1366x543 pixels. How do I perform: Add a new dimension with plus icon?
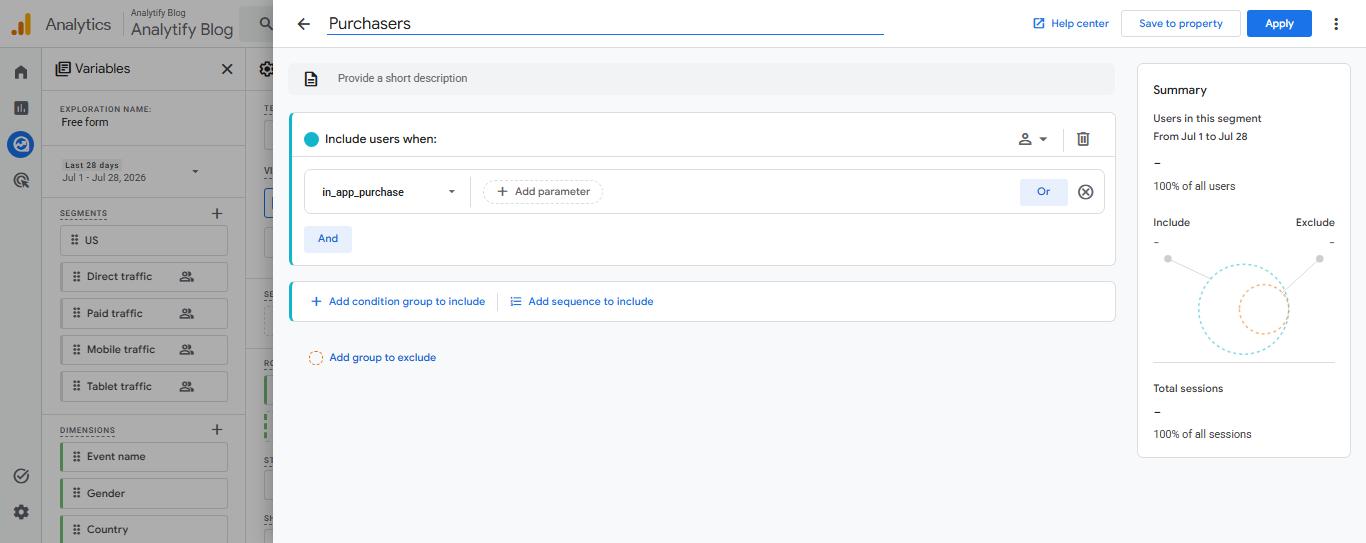click(x=217, y=430)
